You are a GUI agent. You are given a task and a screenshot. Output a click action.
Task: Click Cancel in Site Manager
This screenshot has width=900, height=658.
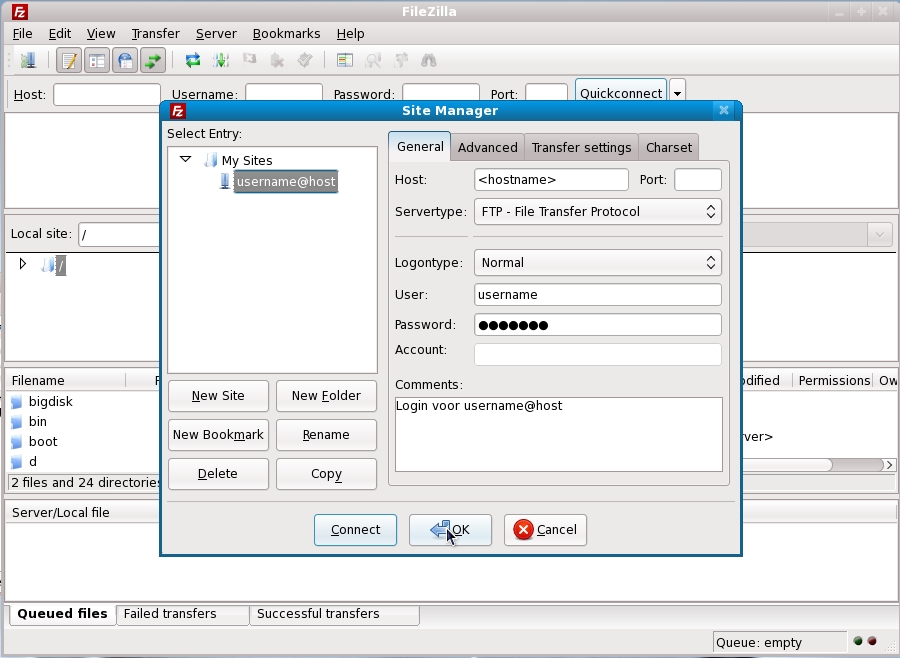click(545, 530)
